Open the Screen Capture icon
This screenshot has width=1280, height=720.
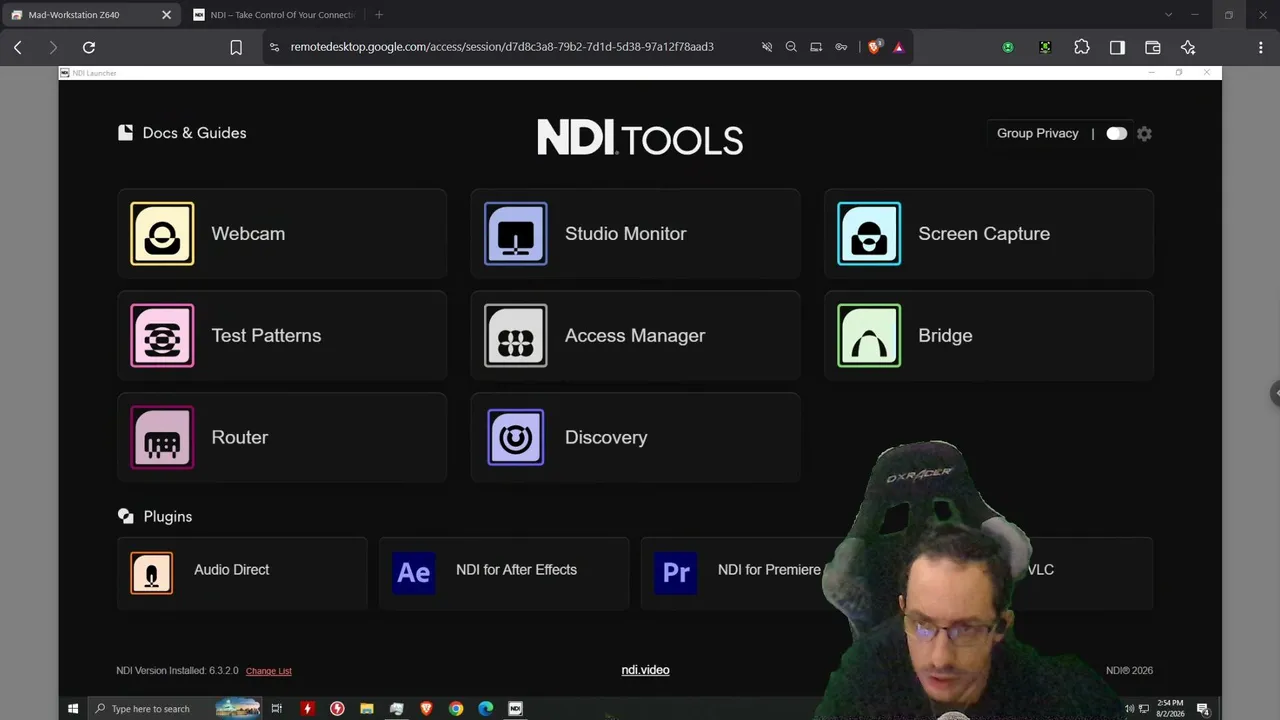[869, 234]
